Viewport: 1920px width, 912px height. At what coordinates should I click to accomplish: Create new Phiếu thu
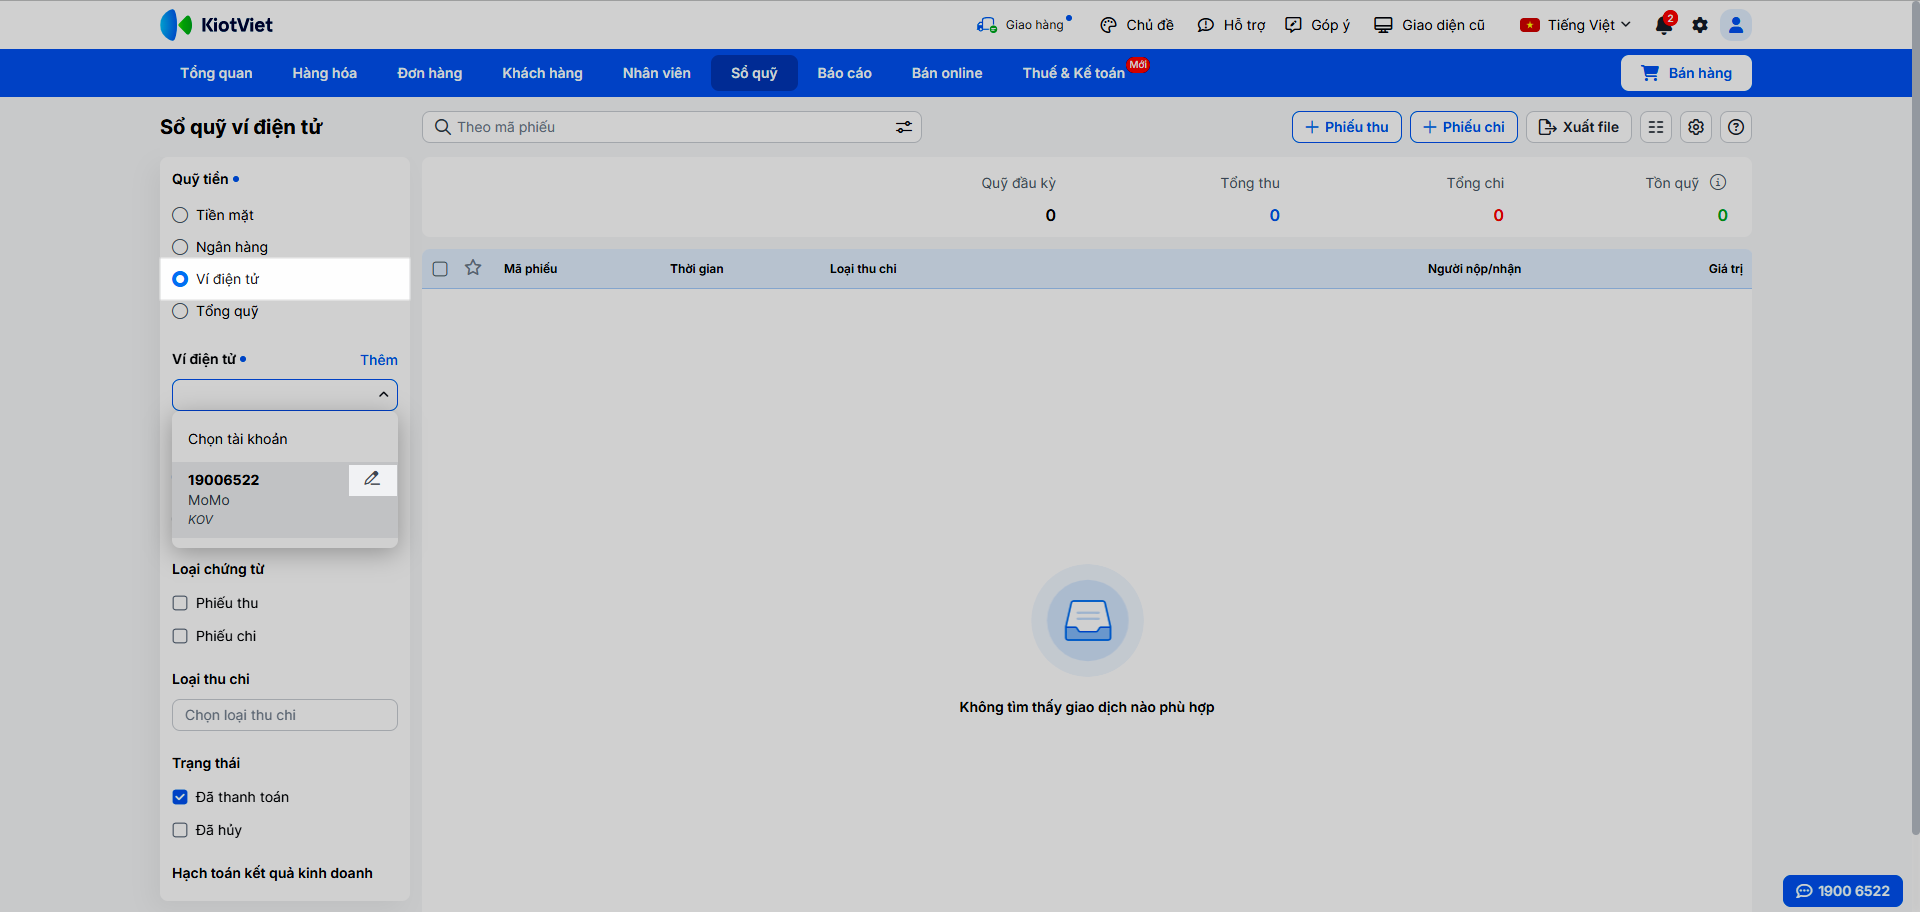point(1347,127)
